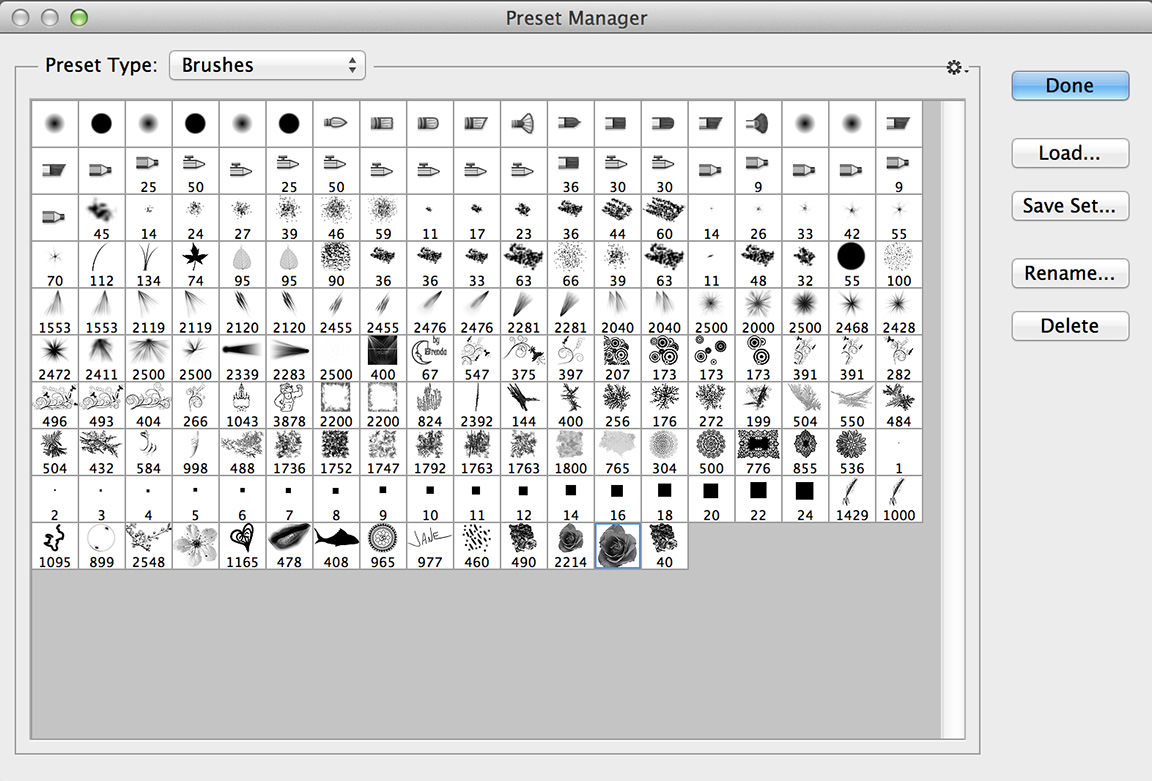Select the feather brush 1000
Image resolution: width=1152 pixels, height=781 pixels.
click(x=899, y=499)
